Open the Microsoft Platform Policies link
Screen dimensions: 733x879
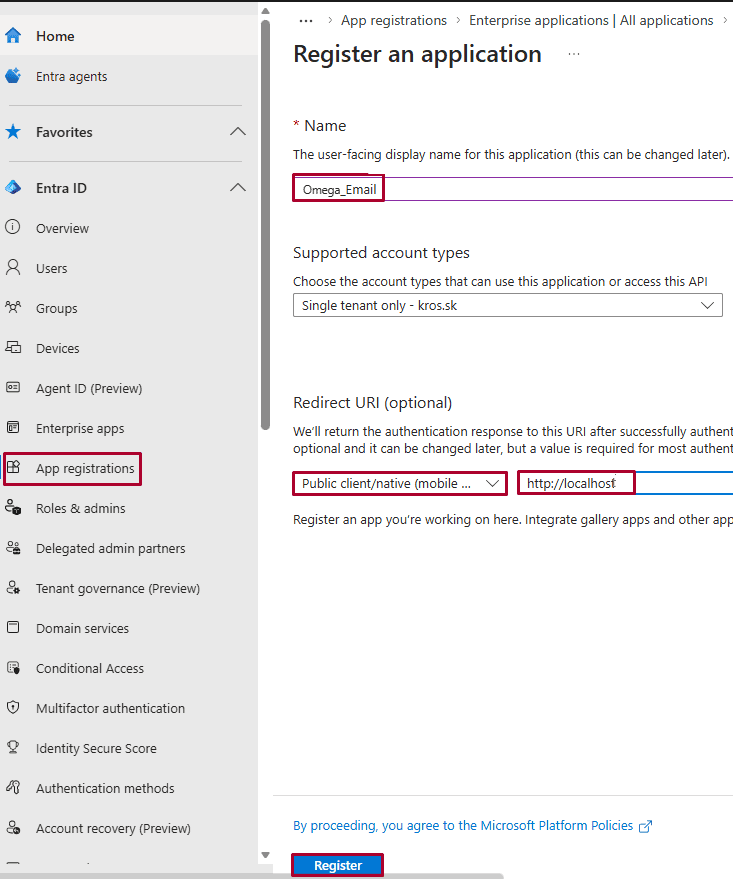pyautogui.click(x=463, y=826)
